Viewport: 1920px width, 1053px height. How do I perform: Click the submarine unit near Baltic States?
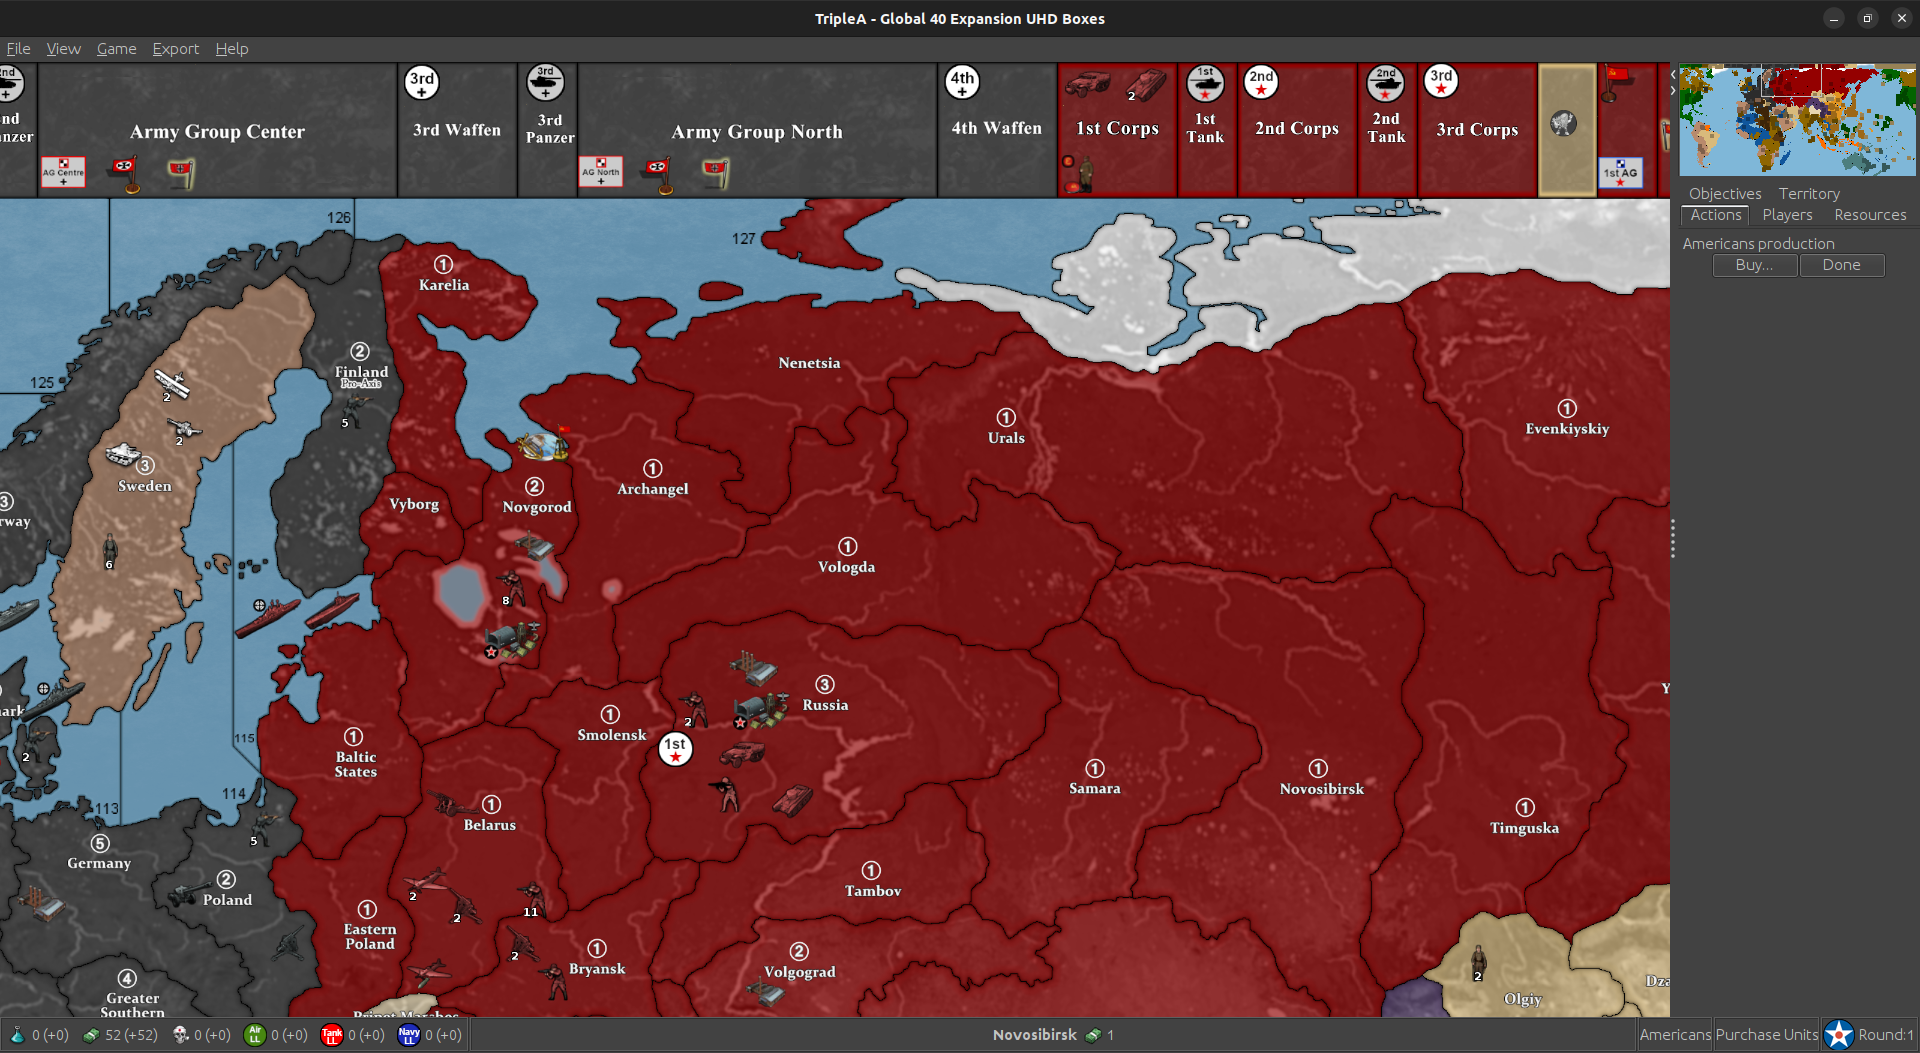[x=332, y=609]
